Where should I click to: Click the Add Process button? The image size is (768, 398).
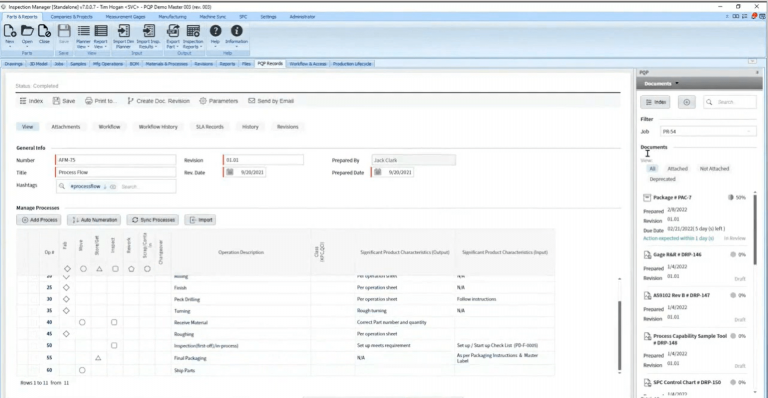coord(39,220)
